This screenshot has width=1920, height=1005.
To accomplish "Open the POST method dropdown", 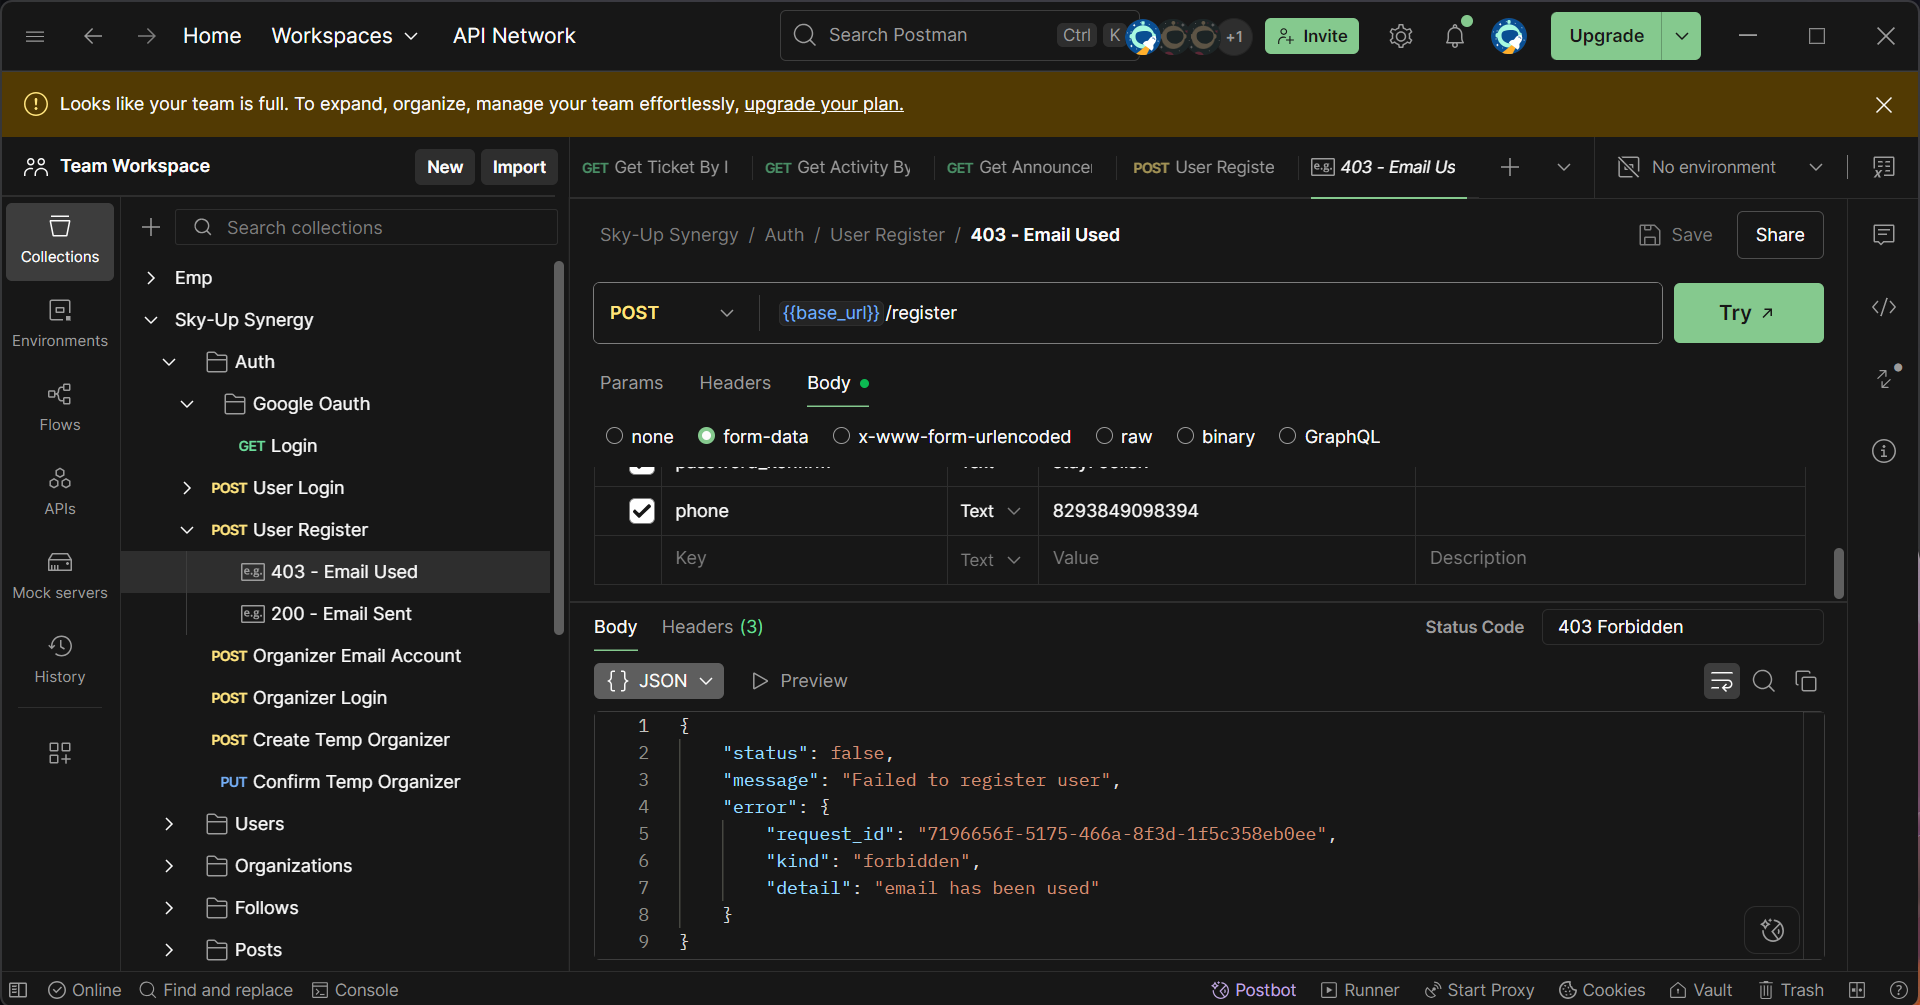I will (x=672, y=313).
